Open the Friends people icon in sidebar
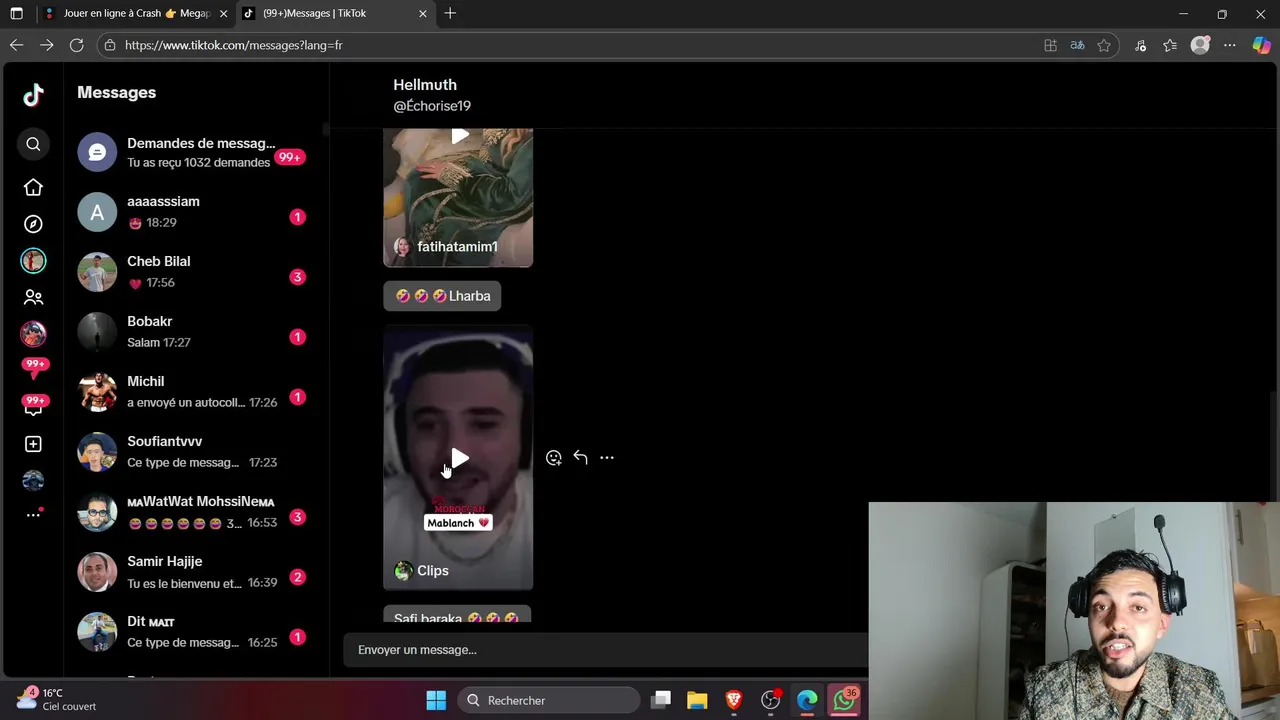The height and width of the screenshot is (720, 1280). point(33,297)
